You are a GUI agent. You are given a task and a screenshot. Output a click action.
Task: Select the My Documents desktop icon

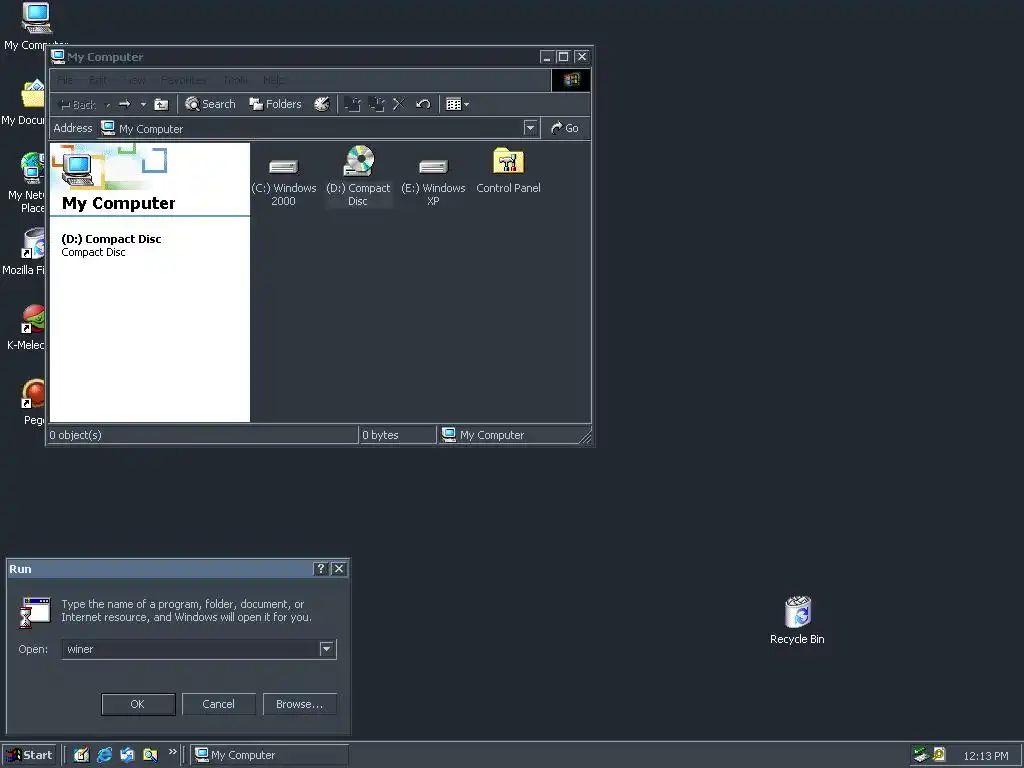point(24,103)
